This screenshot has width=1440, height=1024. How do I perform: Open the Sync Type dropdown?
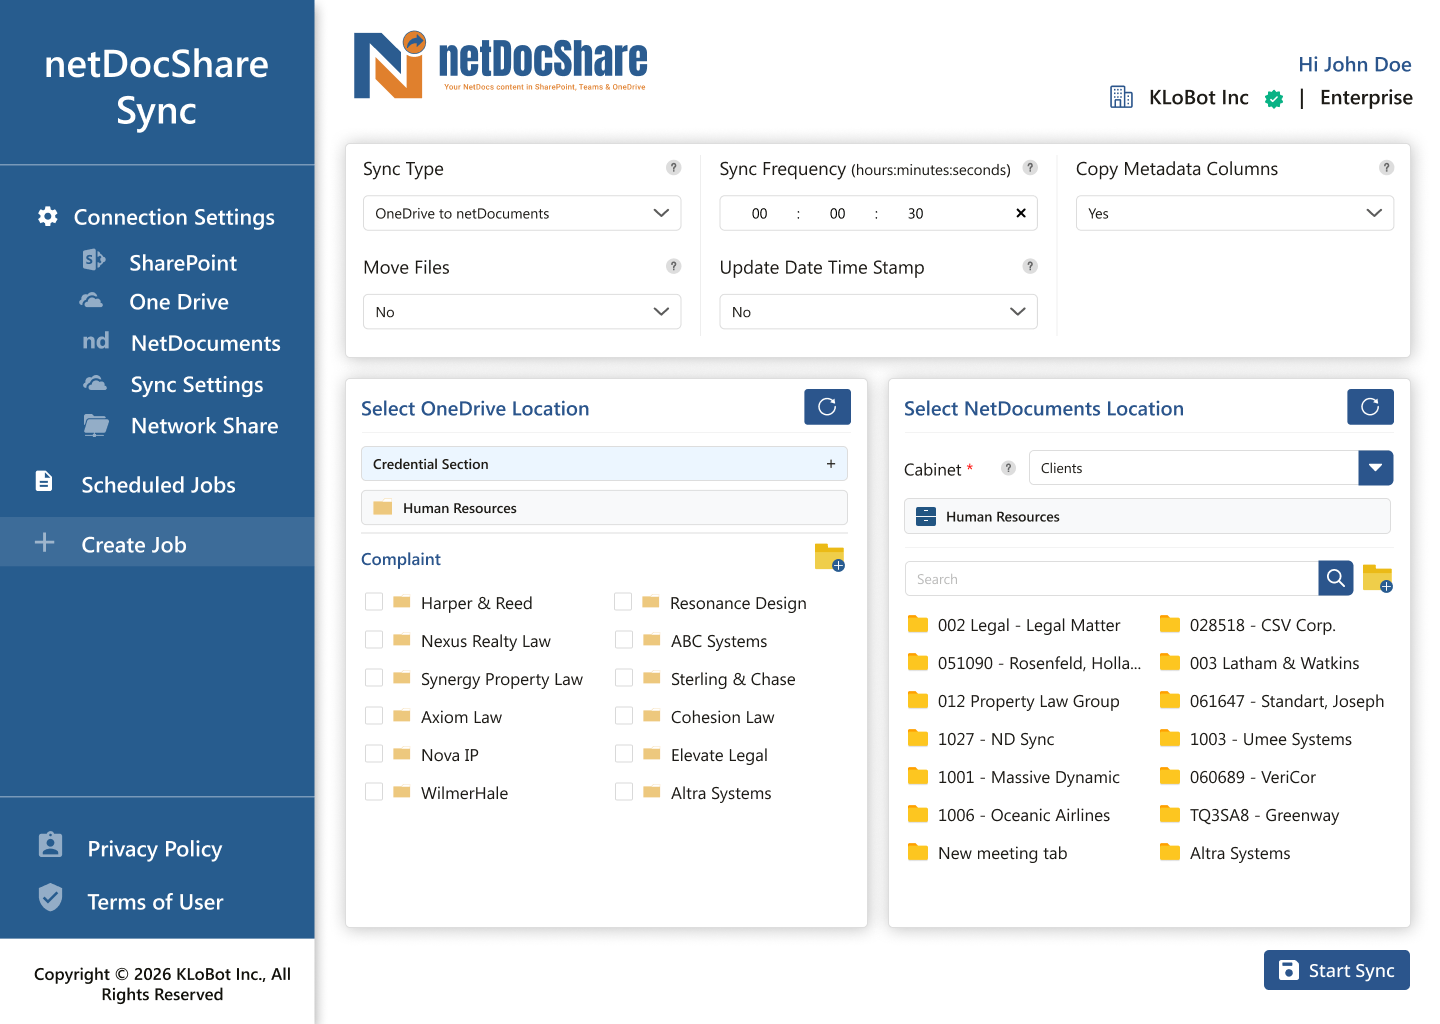521,213
